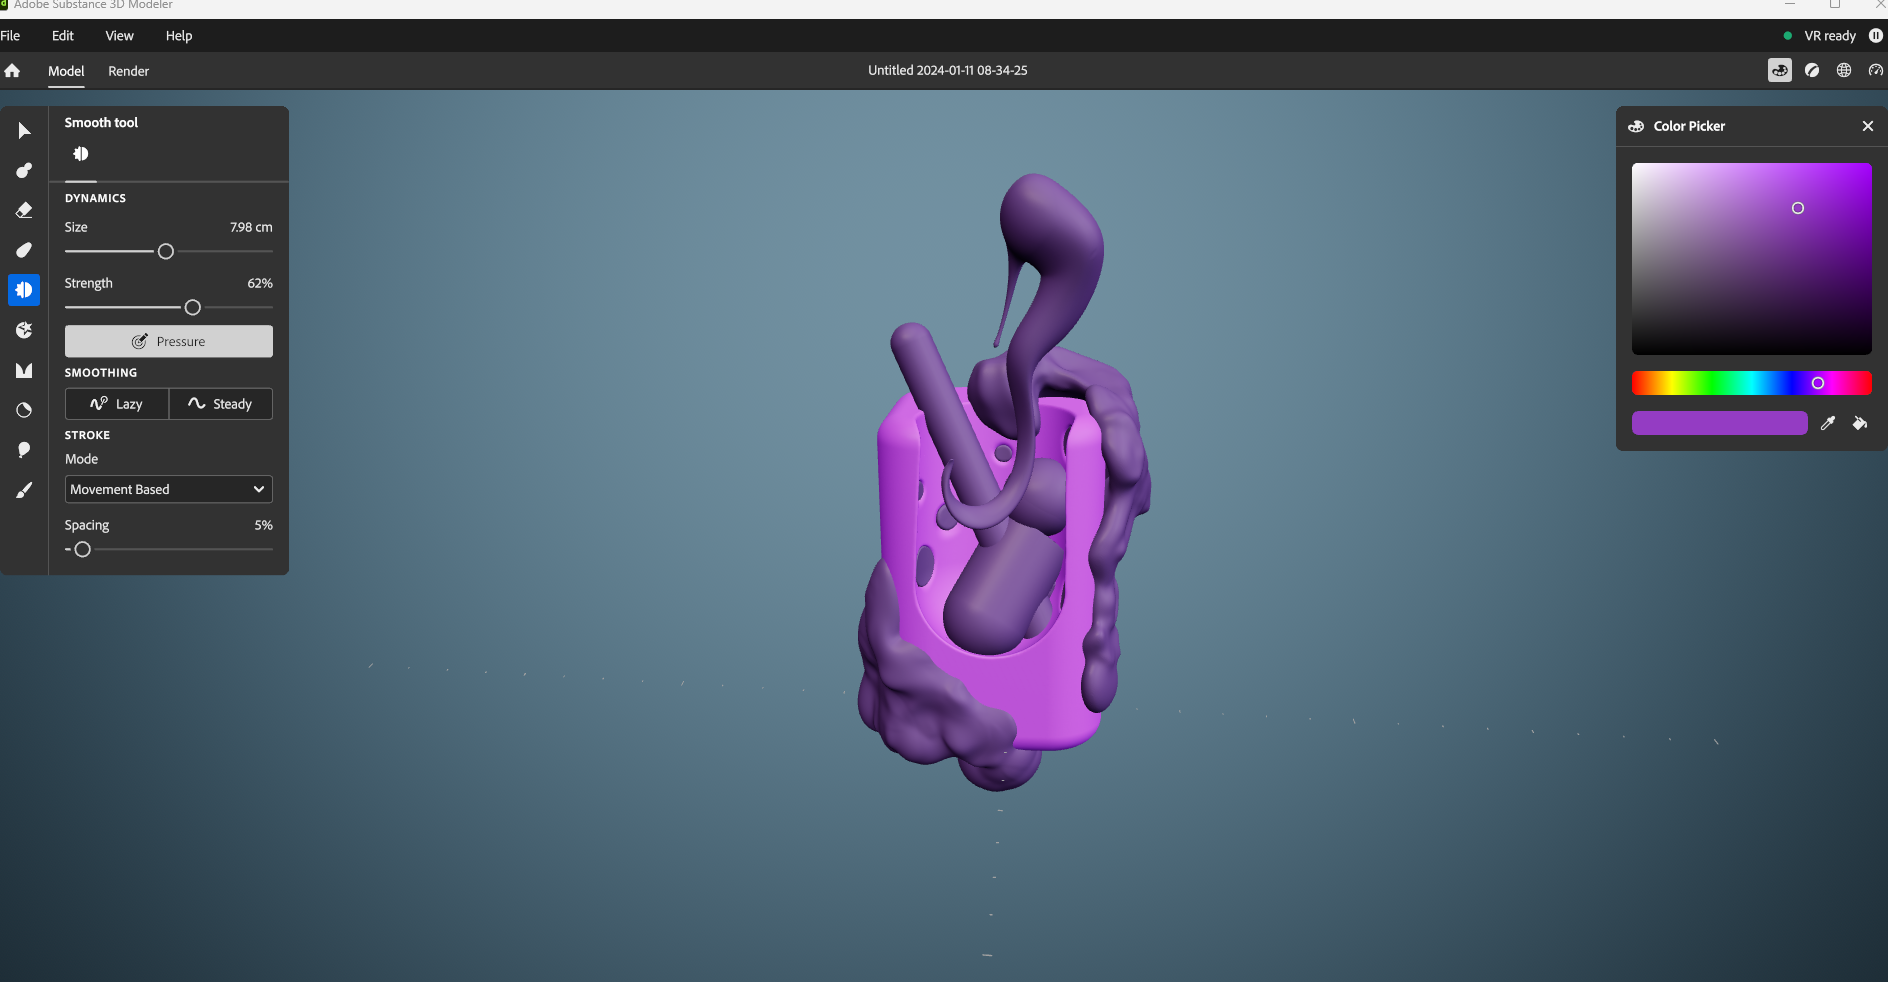Enable Lazy smoothing
The image size is (1888, 982).
click(117, 404)
